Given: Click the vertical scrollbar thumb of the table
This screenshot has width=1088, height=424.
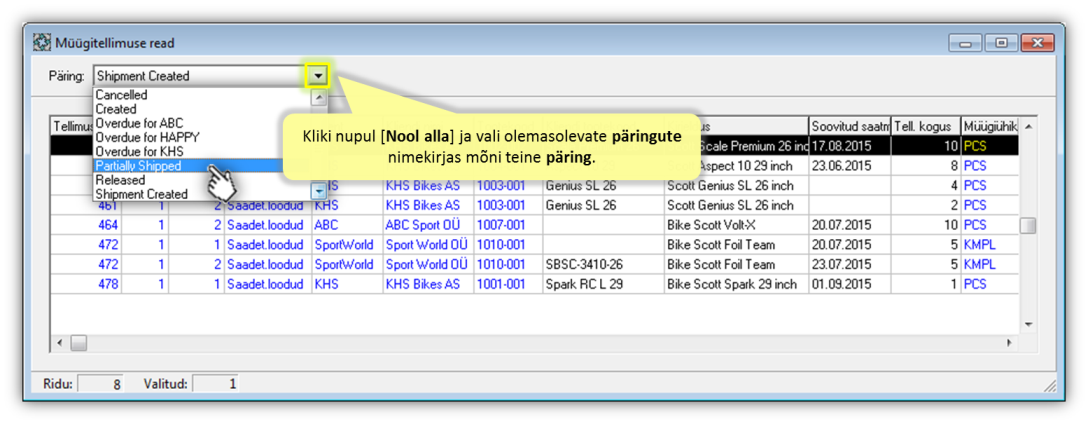Looking at the screenshot, I should point(1028,226).
